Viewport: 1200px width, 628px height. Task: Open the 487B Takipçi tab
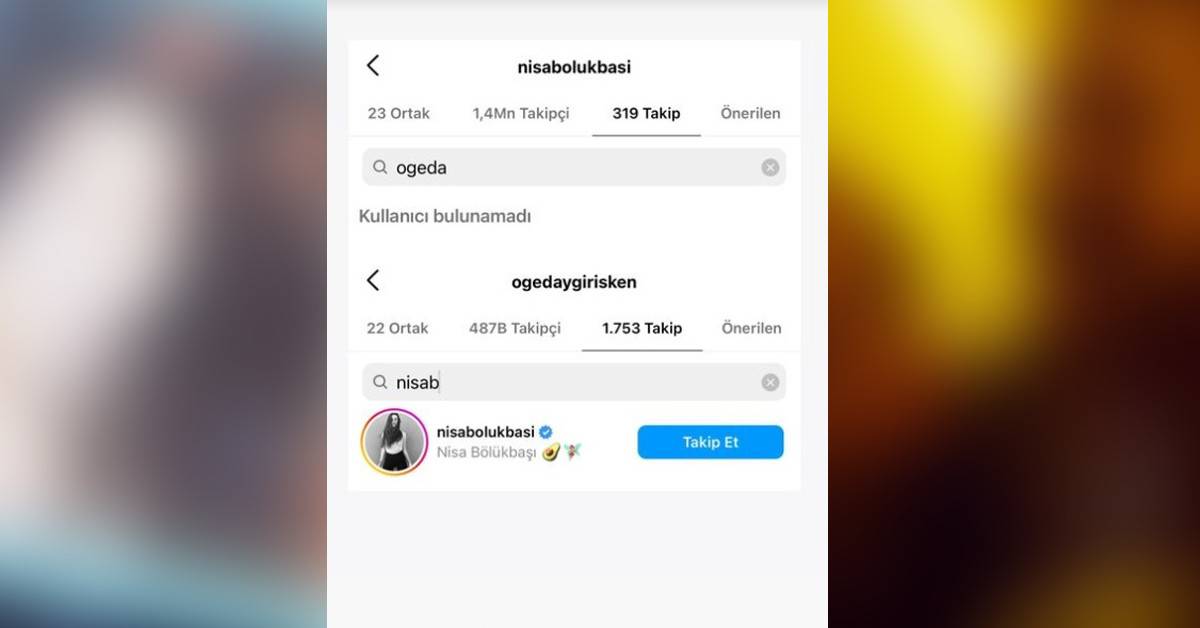(515, 328)
